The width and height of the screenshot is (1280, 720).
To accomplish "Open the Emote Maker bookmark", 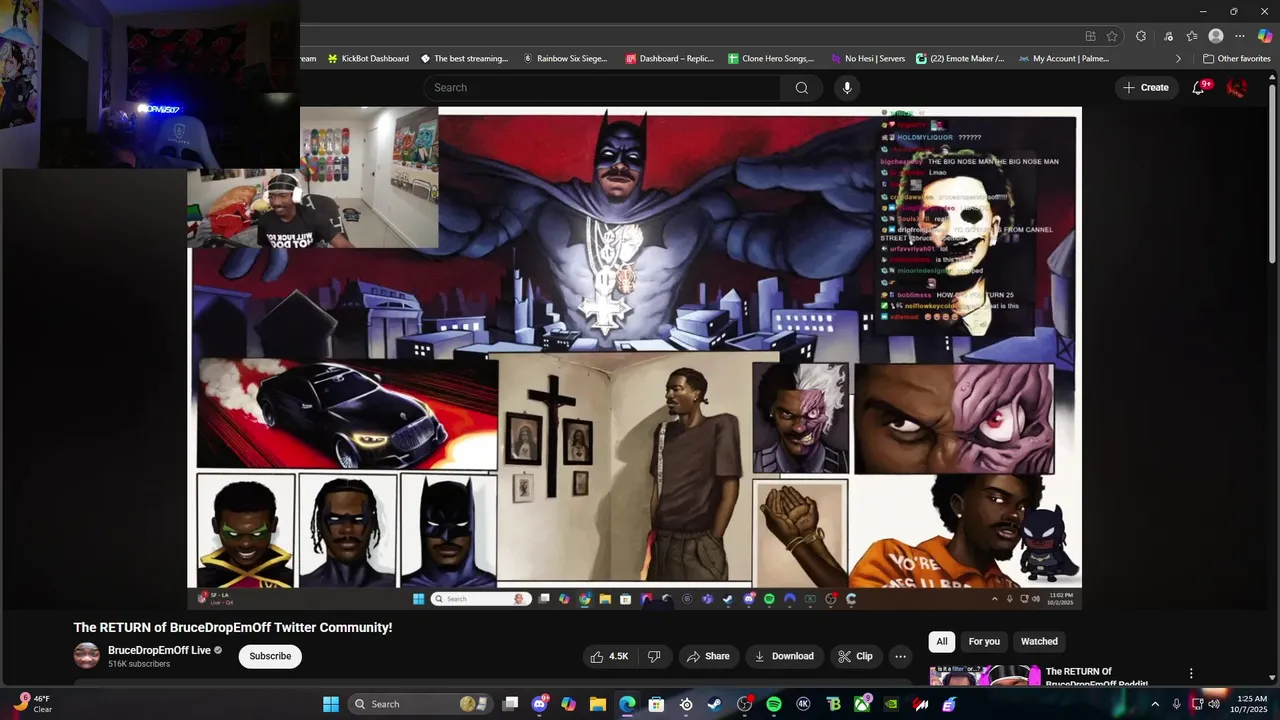I will click(x=960, y=59).
